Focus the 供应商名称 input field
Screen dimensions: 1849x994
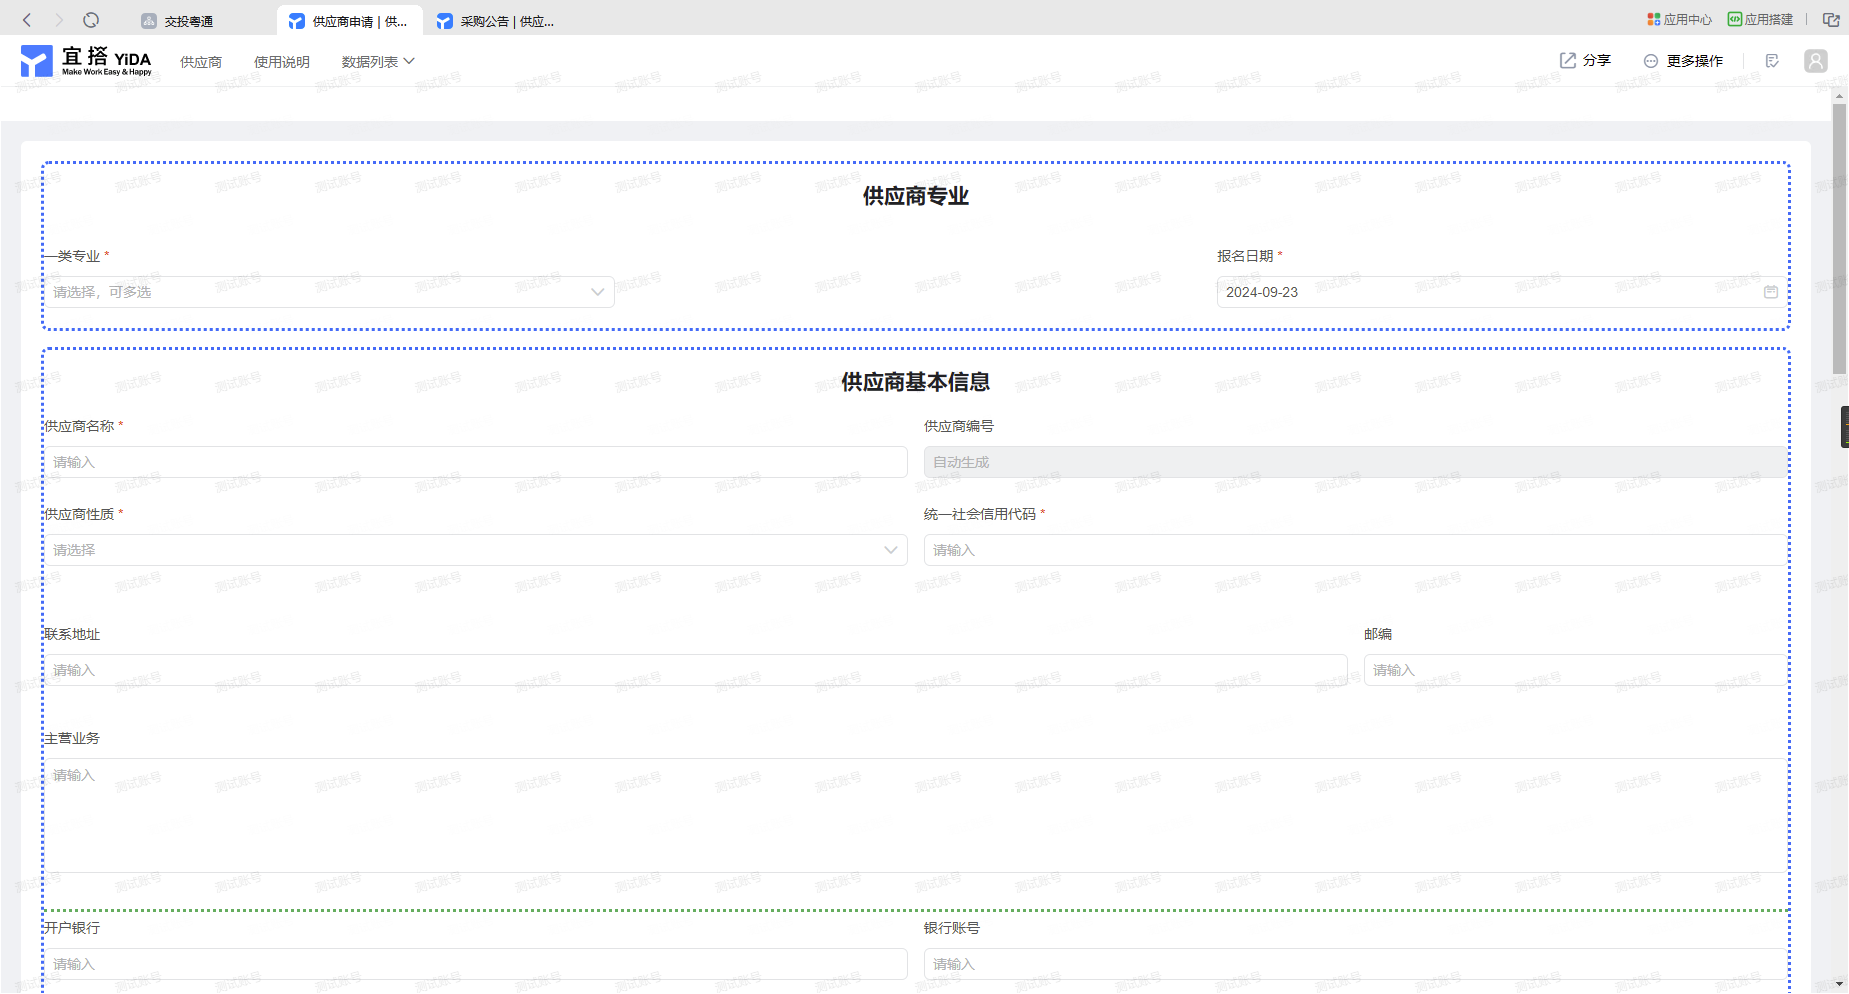475,462
